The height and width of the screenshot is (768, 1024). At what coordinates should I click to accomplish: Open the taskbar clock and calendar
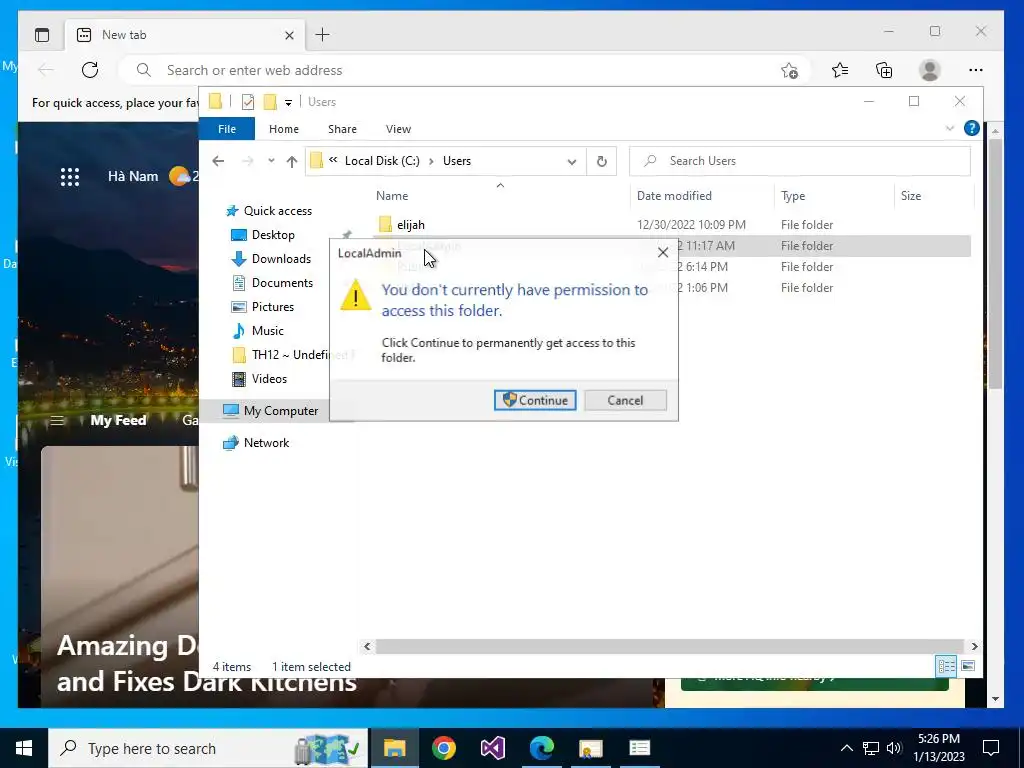click(x=939, y=748)
